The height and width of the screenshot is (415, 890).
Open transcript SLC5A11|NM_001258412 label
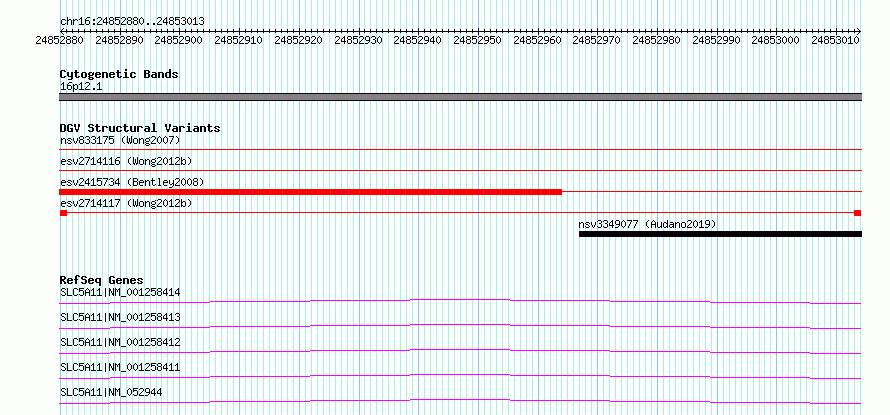click(x=120, y=342)
